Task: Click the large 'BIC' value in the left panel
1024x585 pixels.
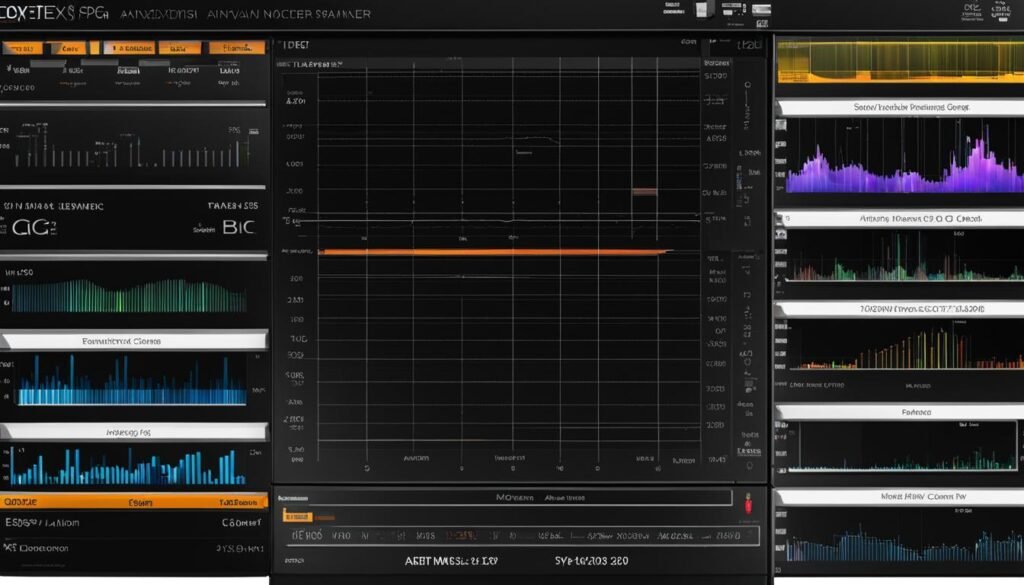Action: tap(238, 227)
